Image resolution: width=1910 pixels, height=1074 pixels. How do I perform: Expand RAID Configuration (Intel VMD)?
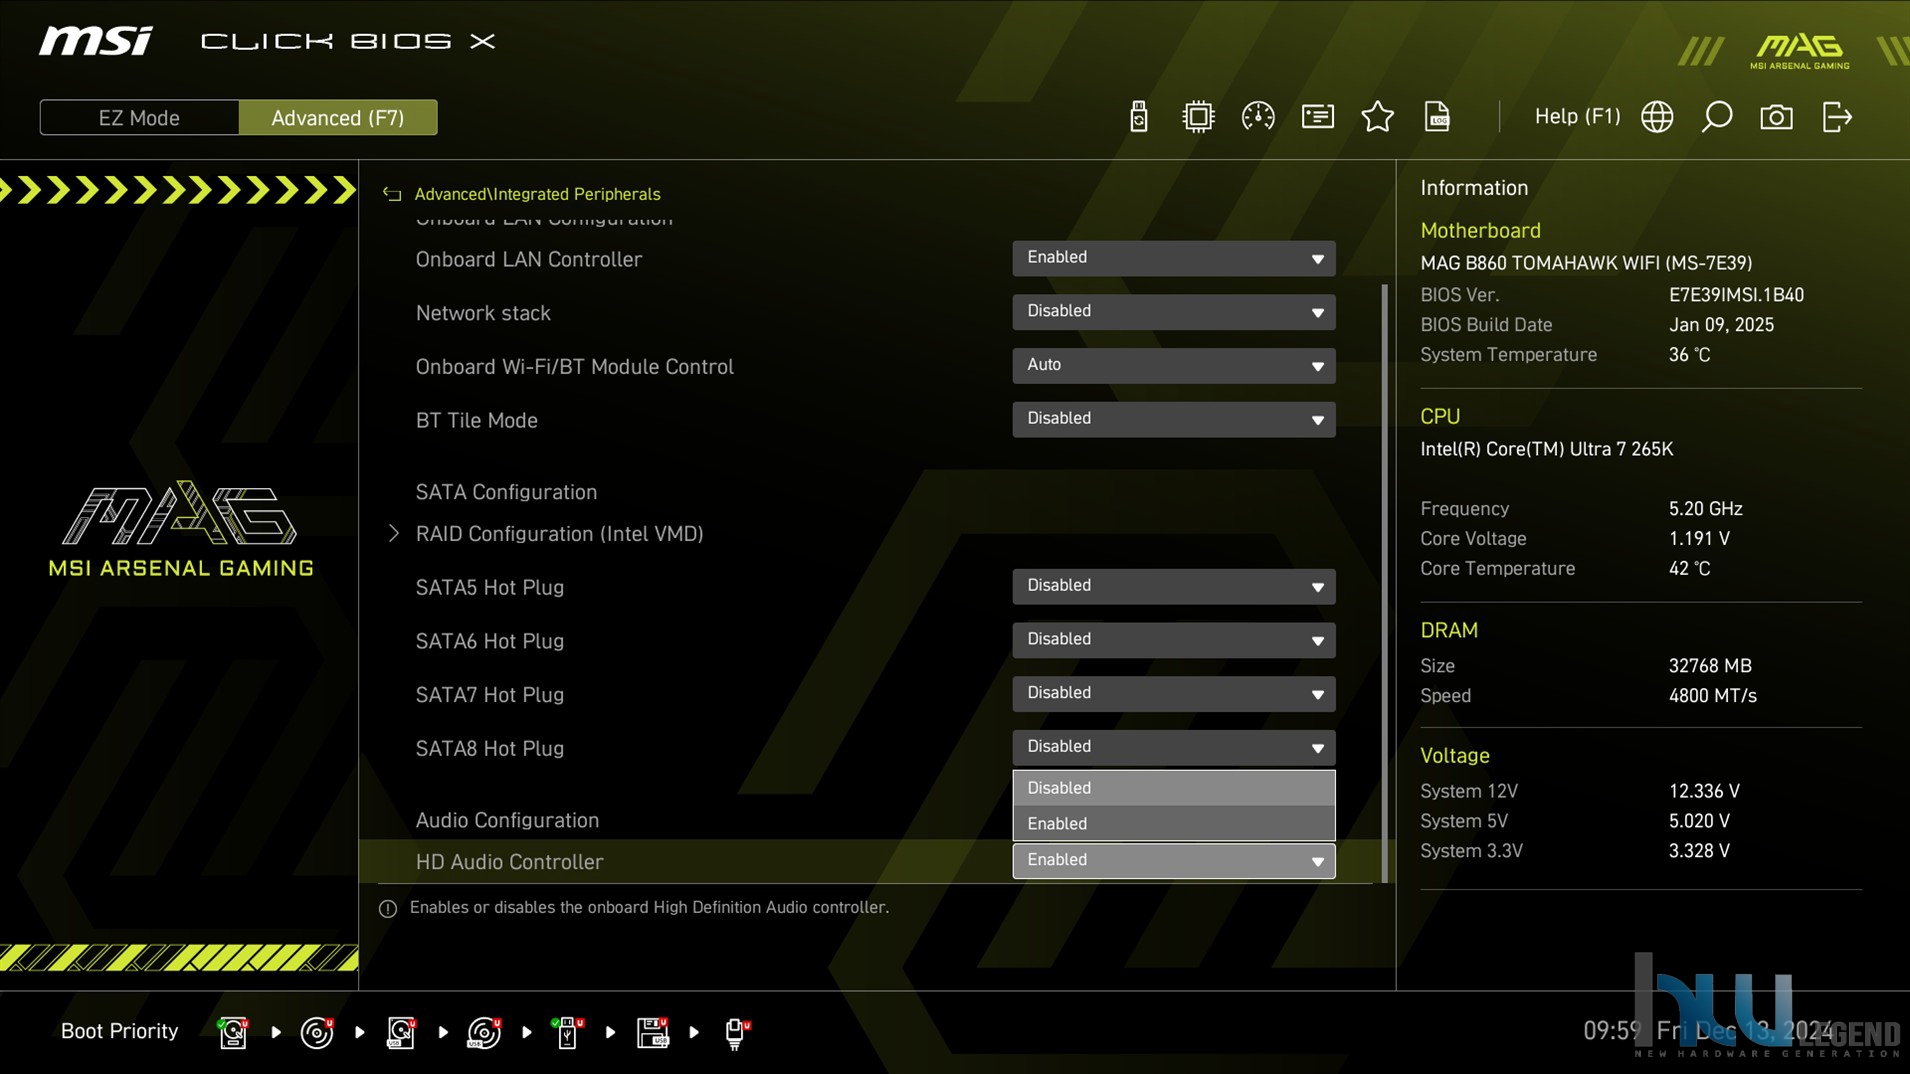coord(559,534)
